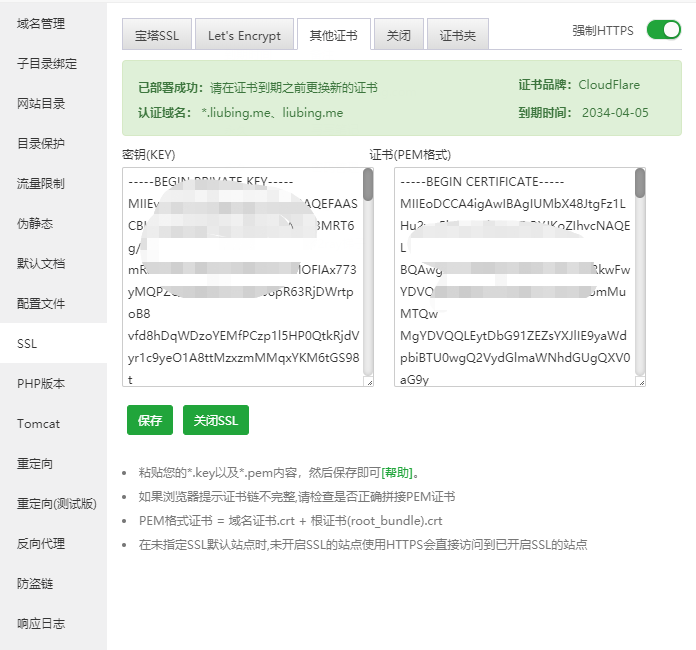The width and height of the screenshot is (696, 650).
Task: Open the 关闭 tab
Action: [x=399, y=36]
